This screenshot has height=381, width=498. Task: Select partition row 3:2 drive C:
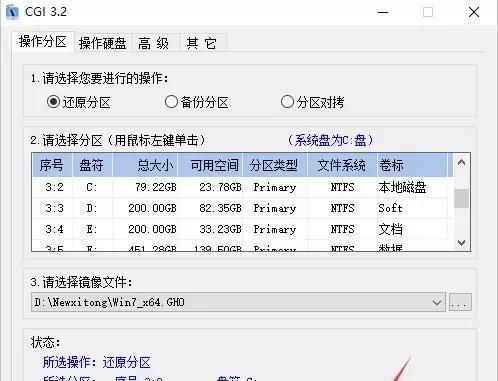(x=243, y=187)
